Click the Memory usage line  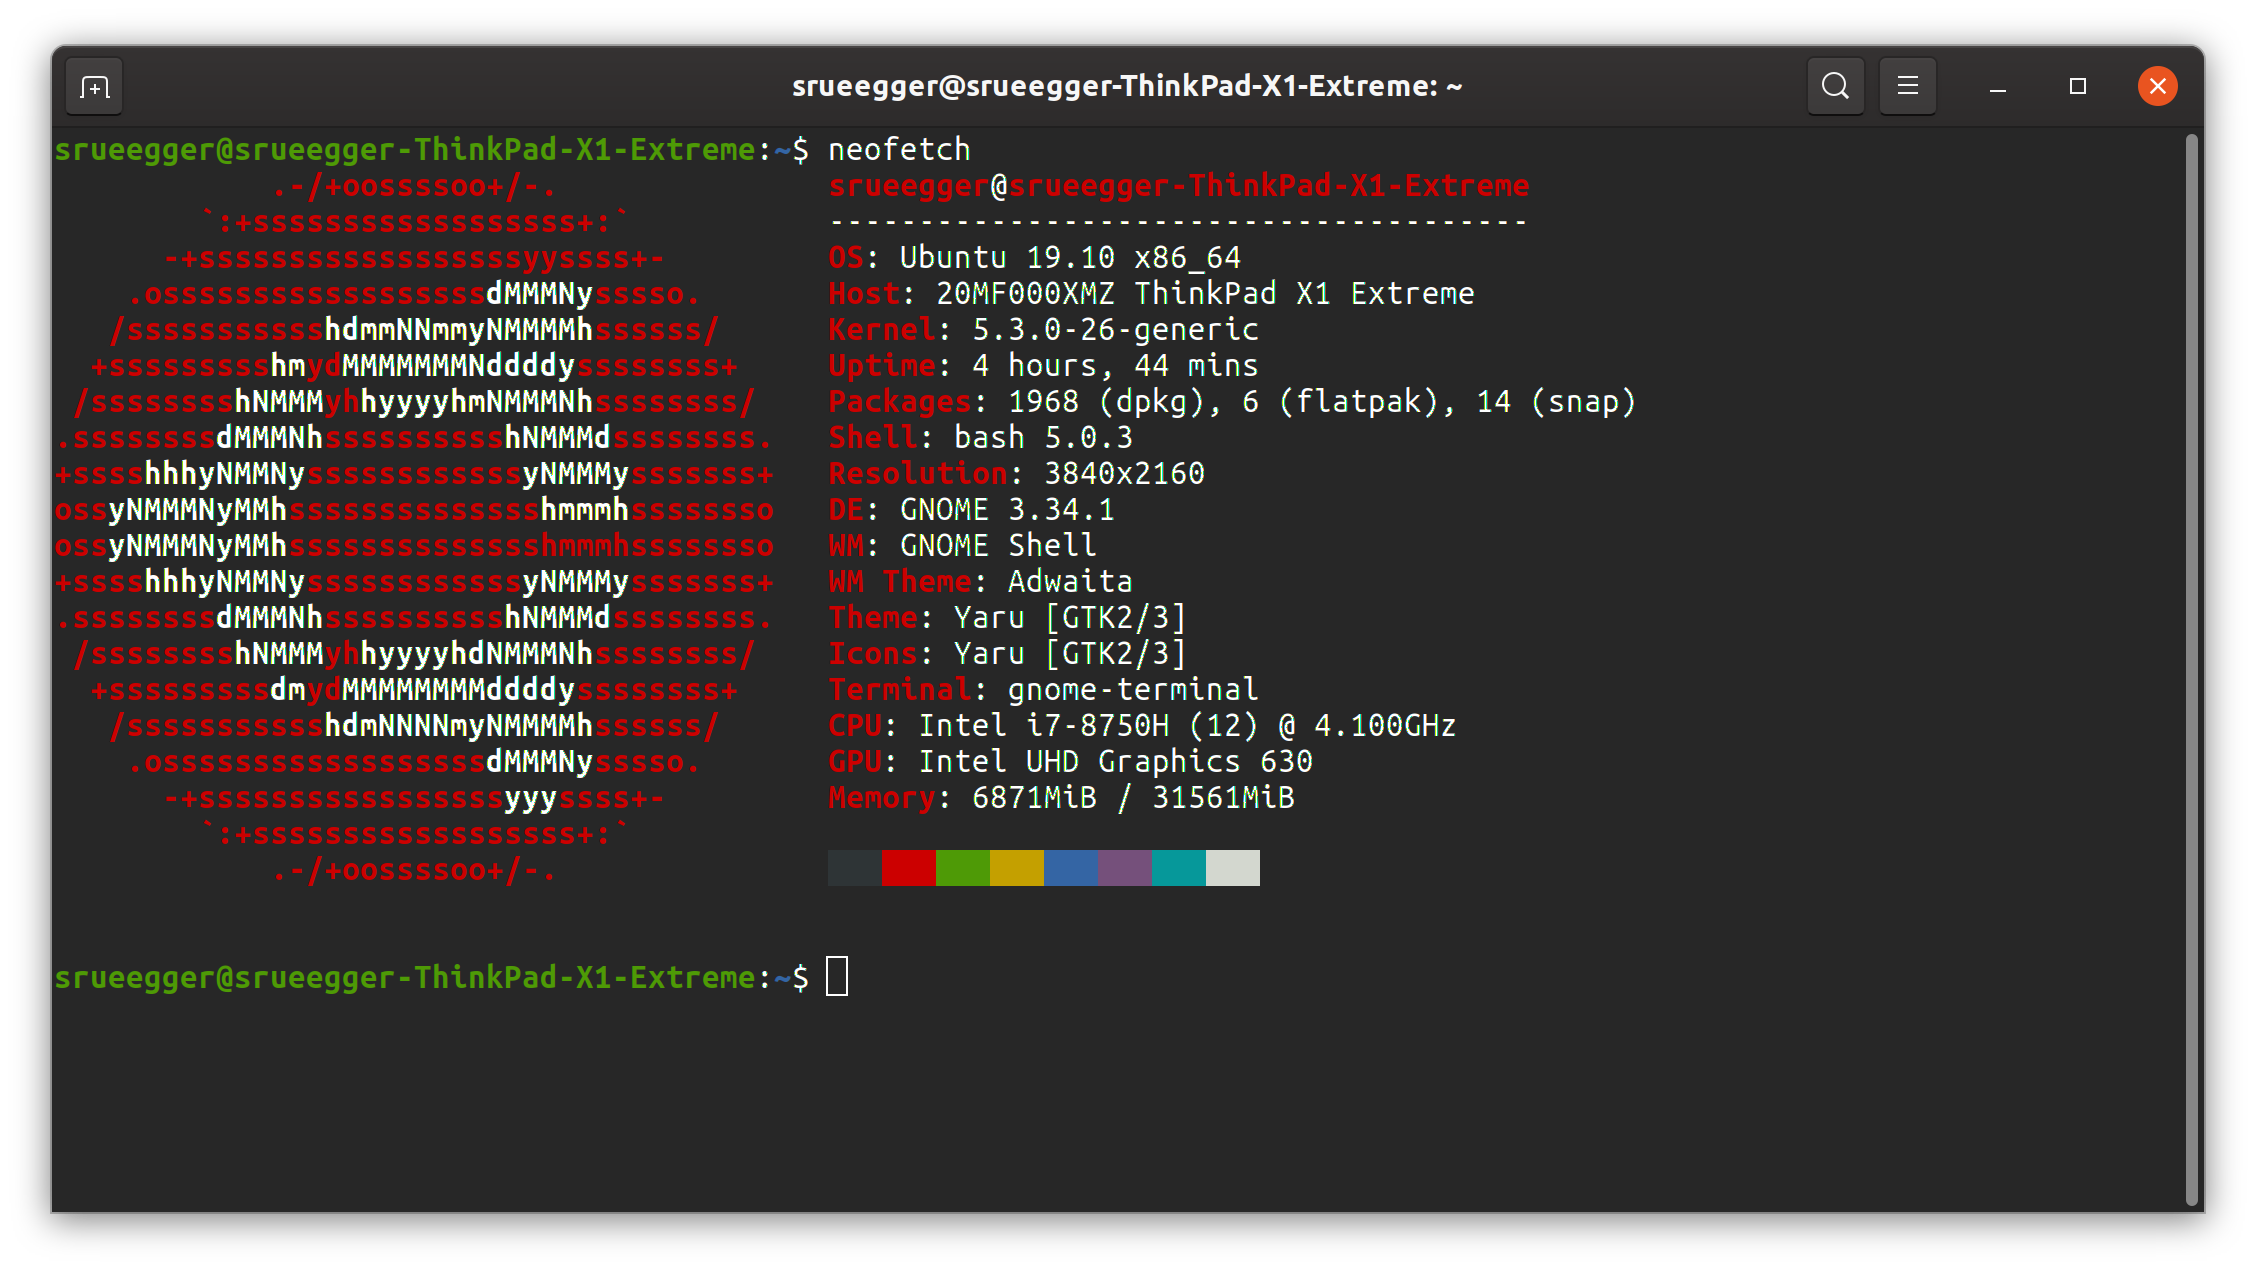(x=1060, y=798)
